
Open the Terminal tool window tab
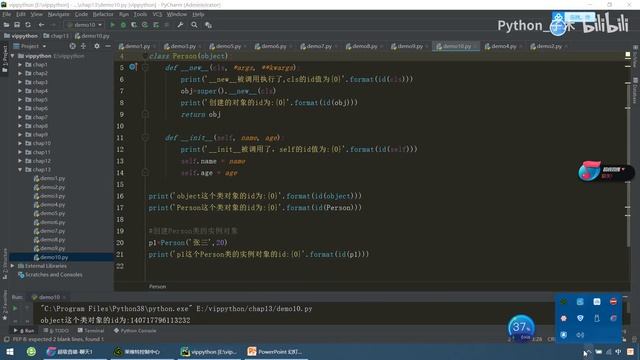pyautogui.click(x=91, y=330)
